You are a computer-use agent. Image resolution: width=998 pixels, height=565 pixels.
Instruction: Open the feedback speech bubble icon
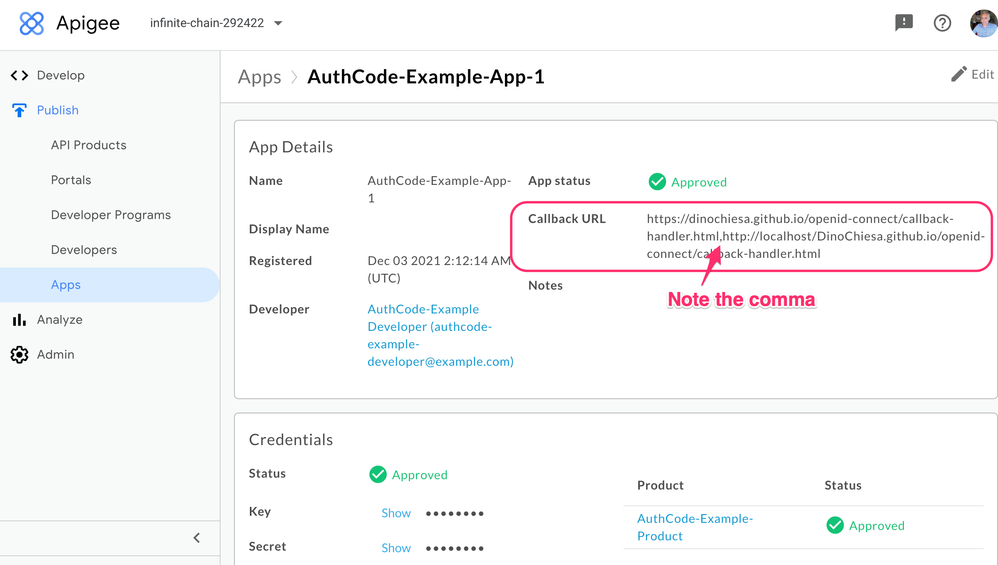click(904, 23)
